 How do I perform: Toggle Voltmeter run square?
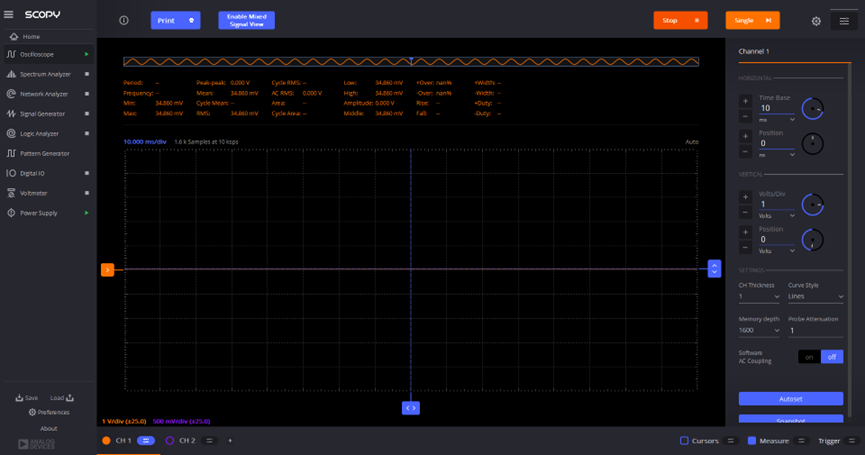click(87, 193)
